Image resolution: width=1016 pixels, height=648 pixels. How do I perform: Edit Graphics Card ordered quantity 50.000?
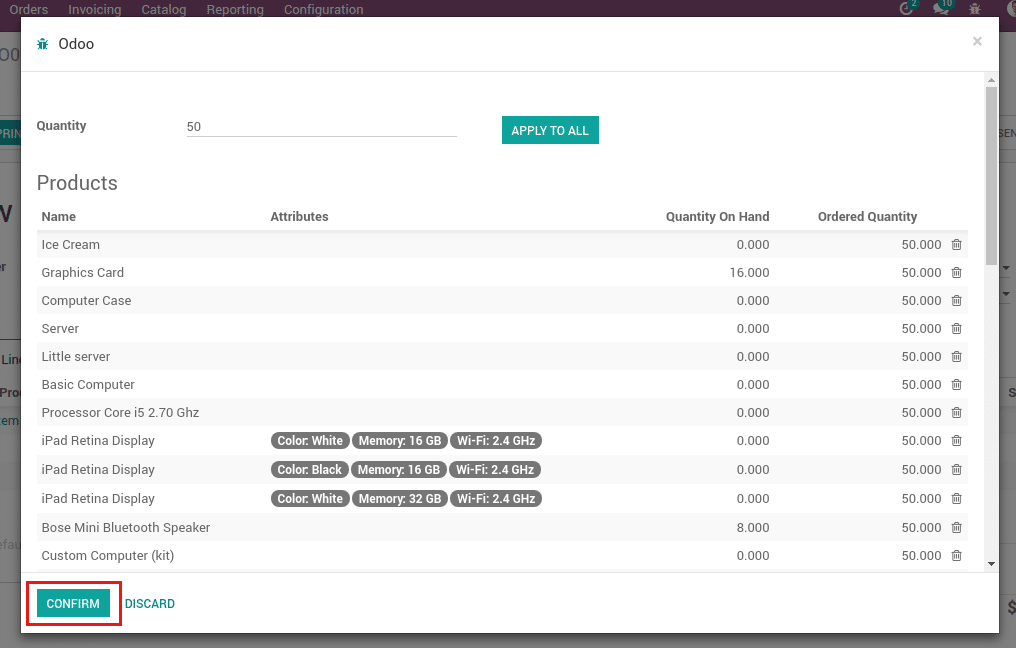(921, 273)
